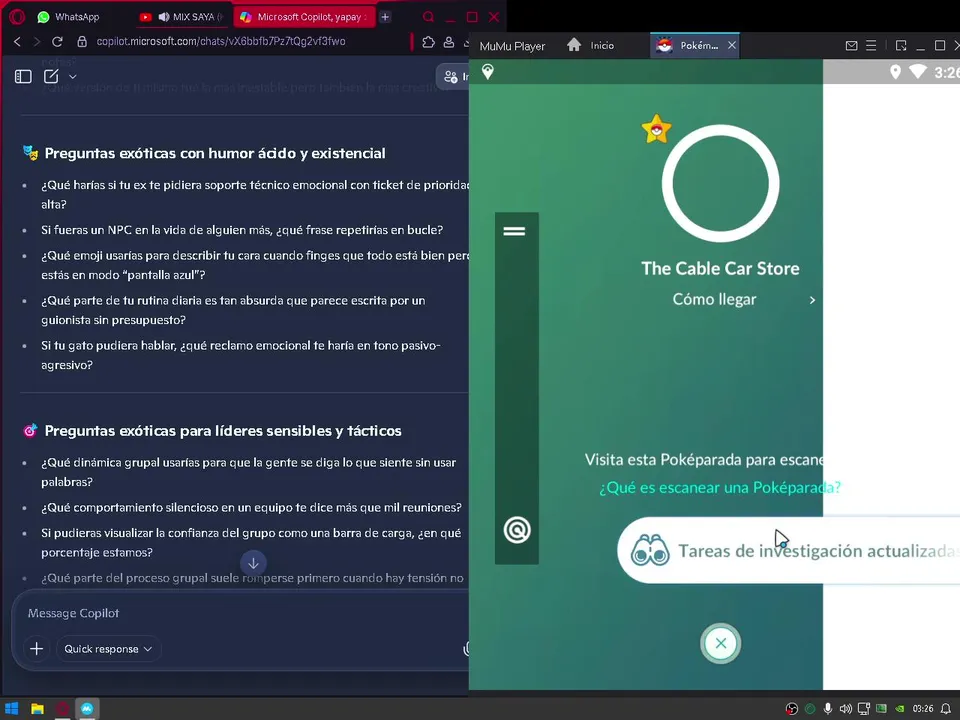Open Windows notifications bell
This screenshot has width=960, height=720.
point(946,709)
